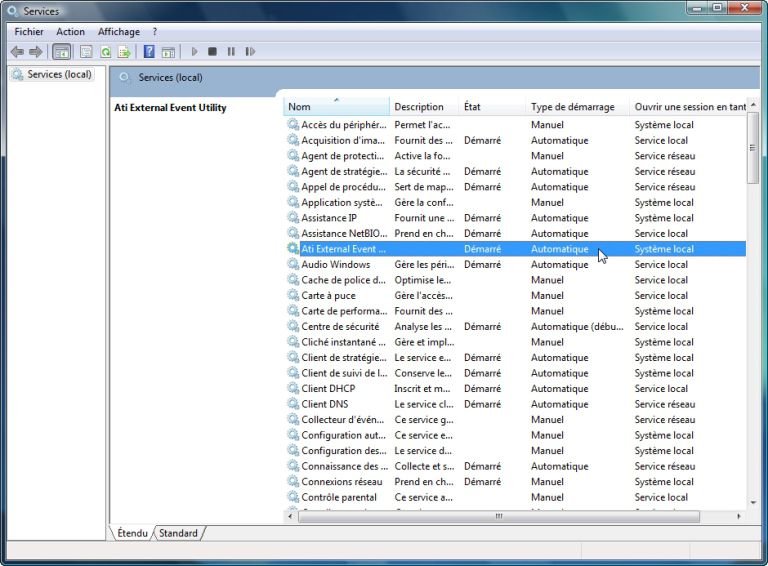Image resolution: width=768 pixels, height=566 pixels.
Task: Start the service with the play icon
Action: click(194, 51)
